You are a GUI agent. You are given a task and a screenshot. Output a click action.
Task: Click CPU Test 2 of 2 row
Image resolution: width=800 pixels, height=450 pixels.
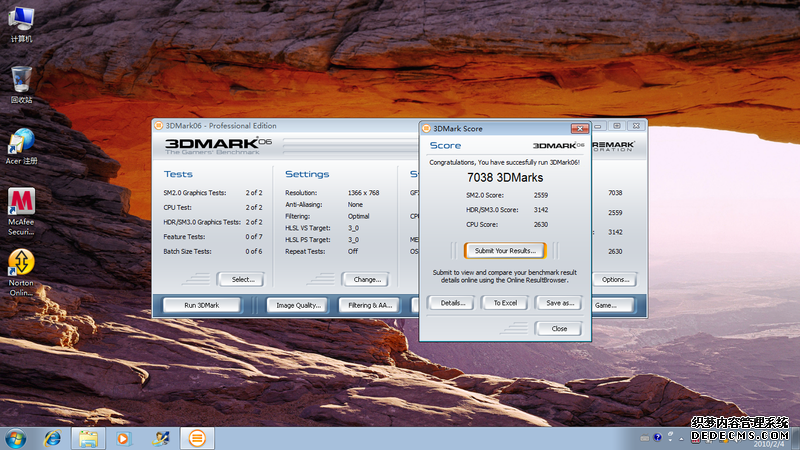click(213, 208)
